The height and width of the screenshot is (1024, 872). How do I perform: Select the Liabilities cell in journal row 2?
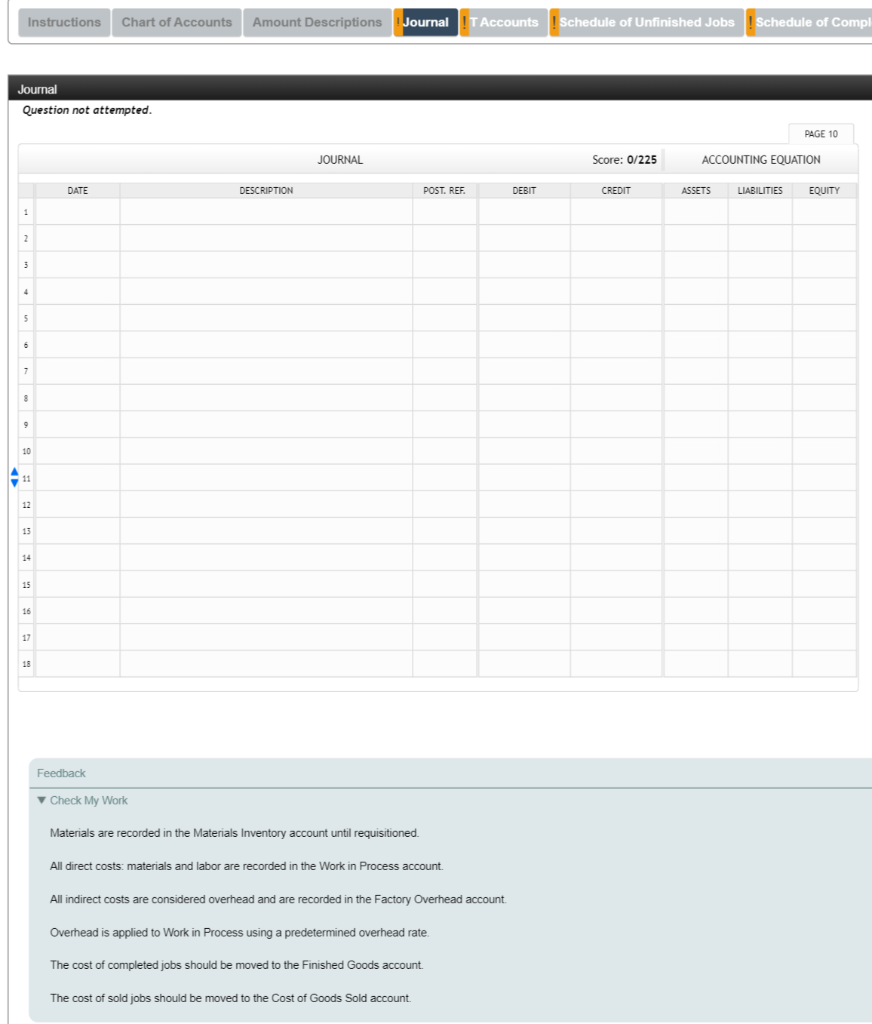[760, 238]
